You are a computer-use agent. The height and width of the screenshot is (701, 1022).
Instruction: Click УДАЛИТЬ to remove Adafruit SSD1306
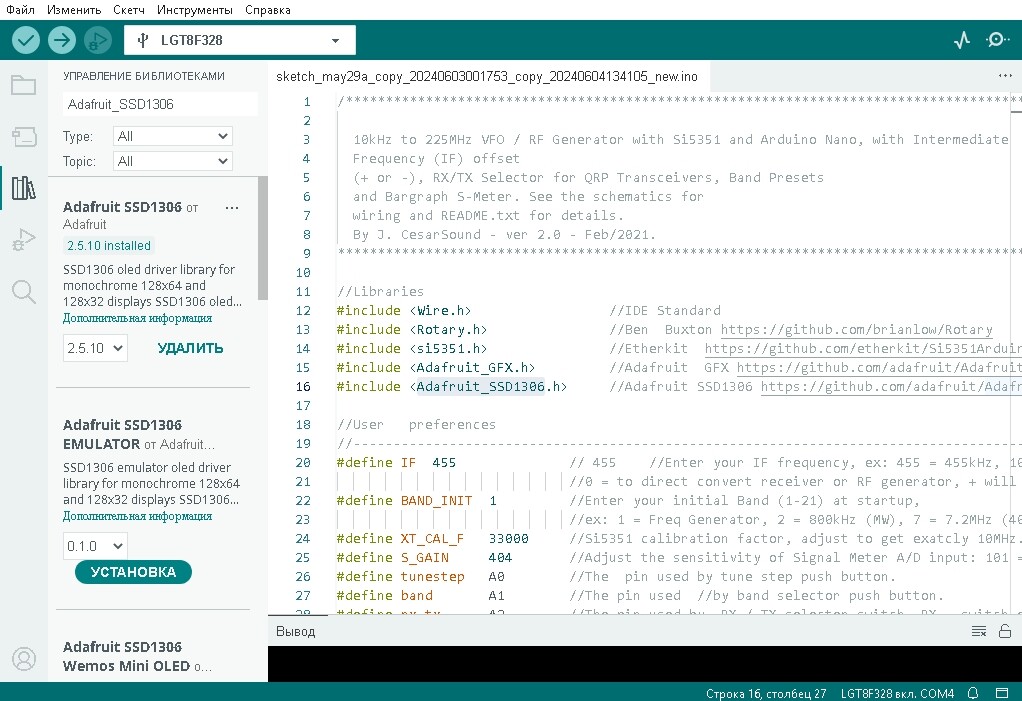(190, 348)
